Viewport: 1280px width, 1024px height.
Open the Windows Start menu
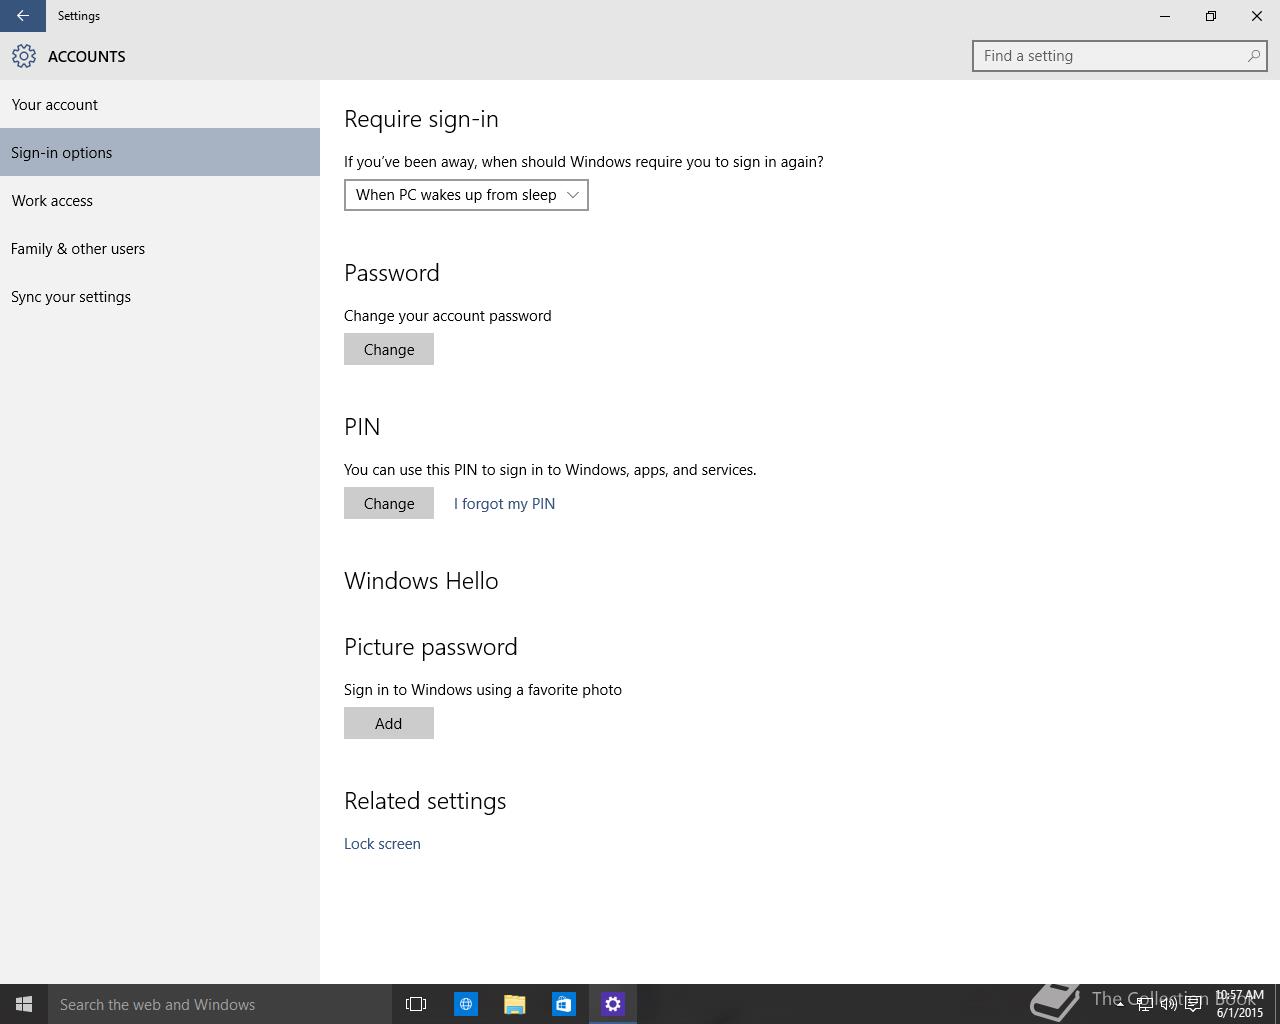pos(24,1004)
